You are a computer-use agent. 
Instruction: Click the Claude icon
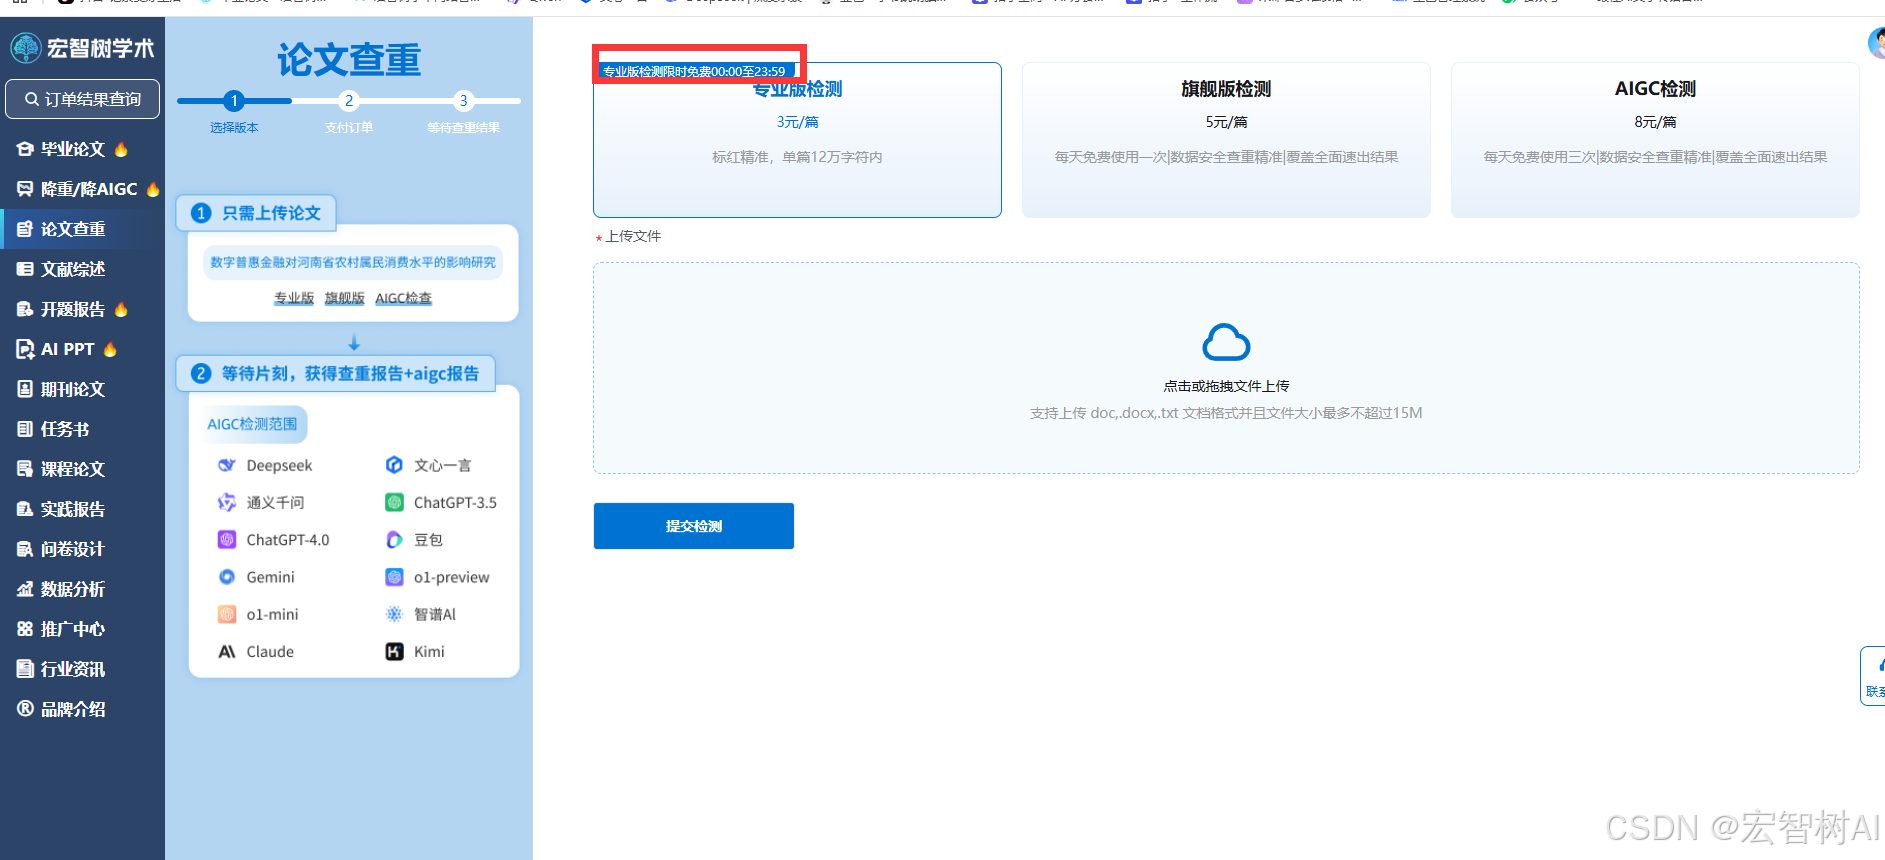point(227,651)
